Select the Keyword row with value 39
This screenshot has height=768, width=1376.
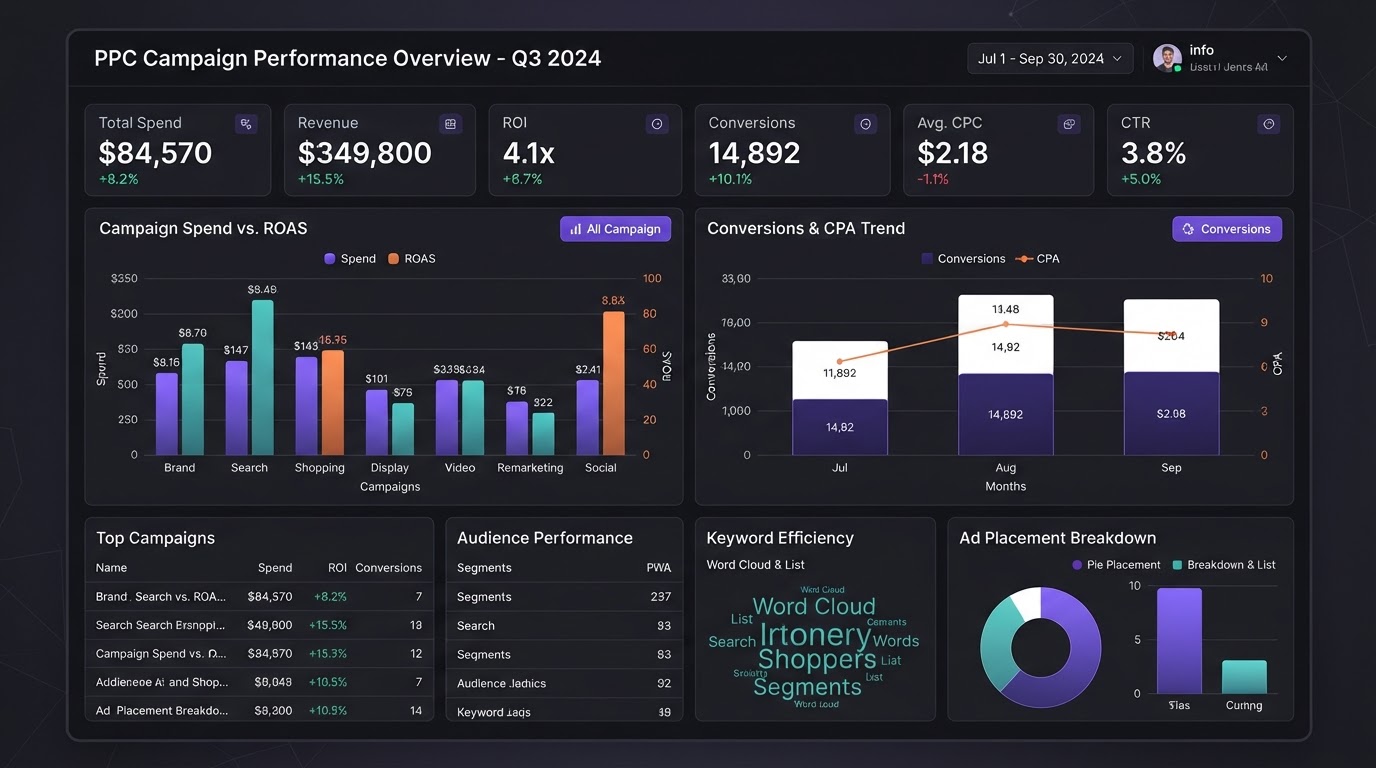coord(564,712)
